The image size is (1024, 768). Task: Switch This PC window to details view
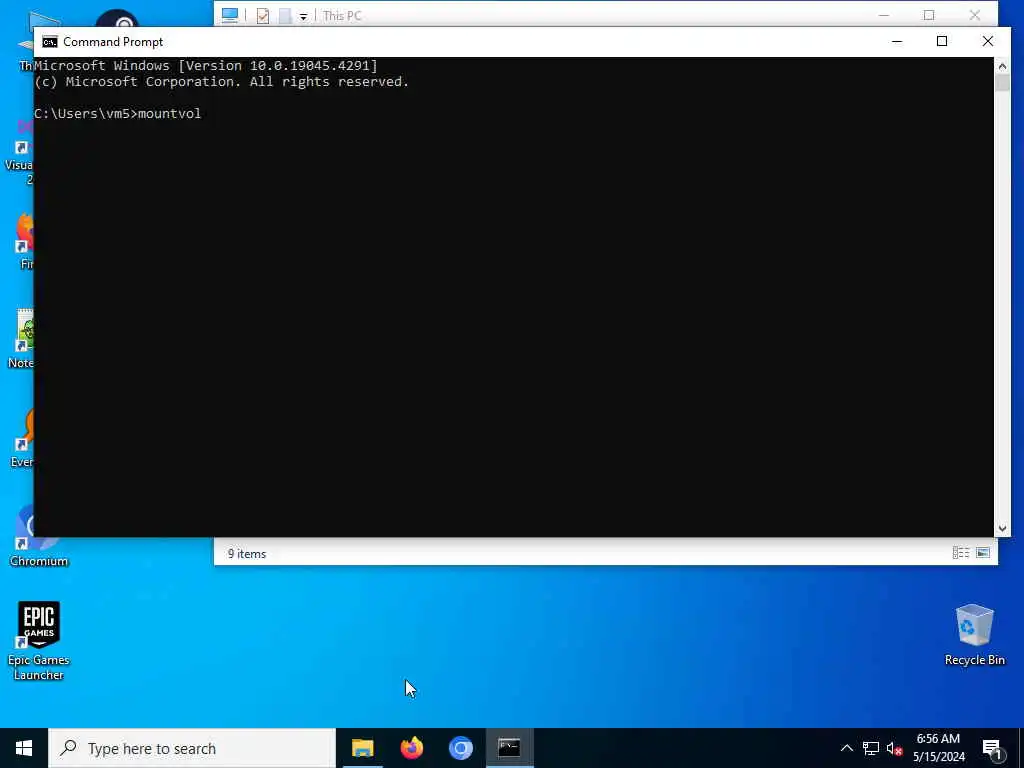tap(961, 553)
